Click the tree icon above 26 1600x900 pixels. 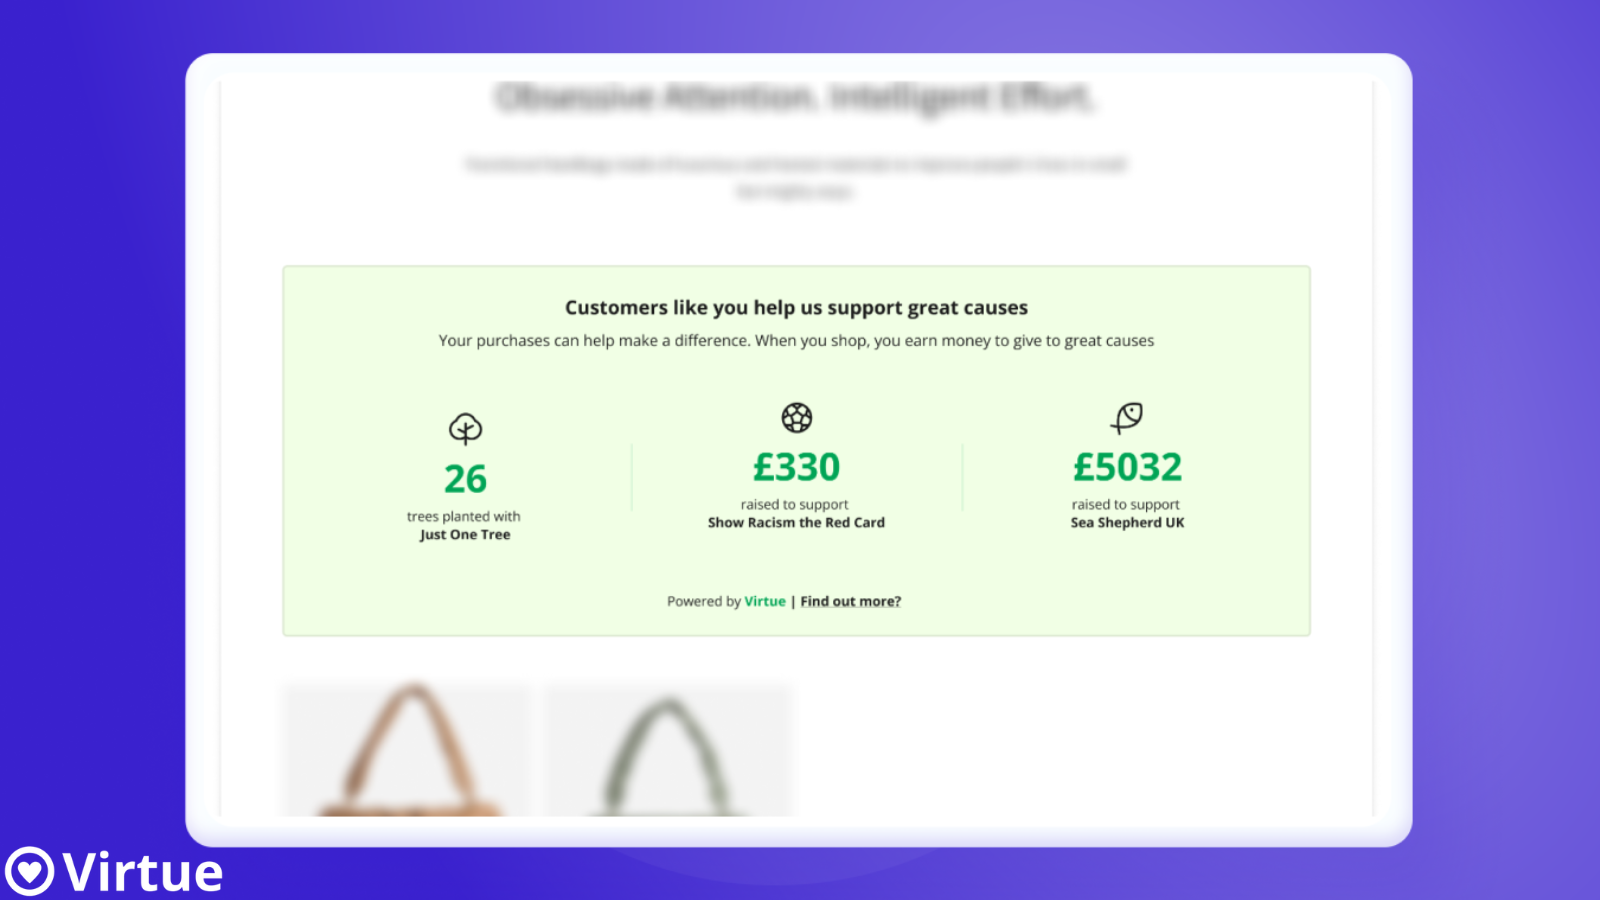tap(465, 429)
